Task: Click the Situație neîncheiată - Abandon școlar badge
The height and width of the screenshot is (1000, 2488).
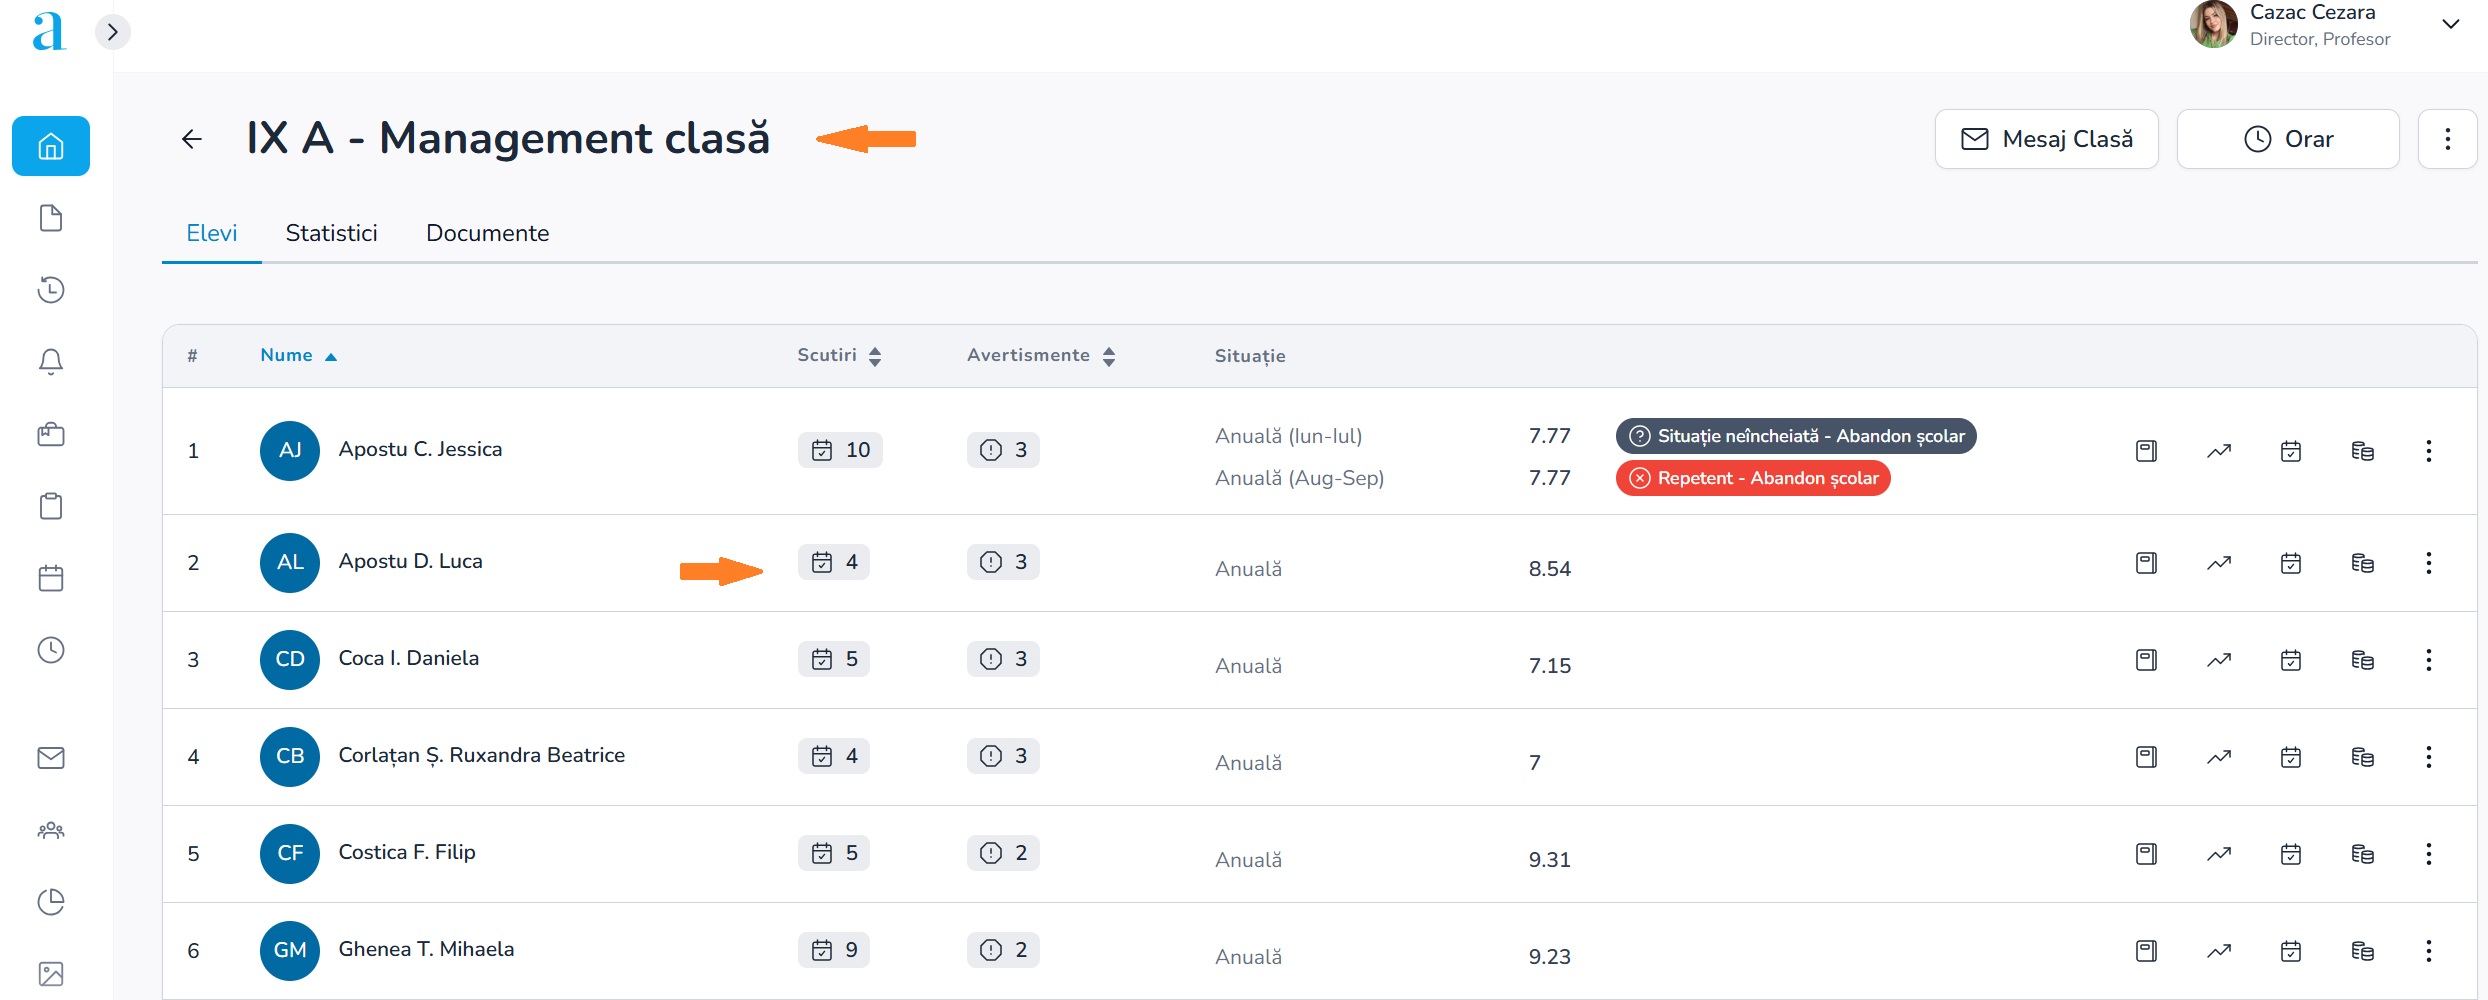Action: [x=1796, y=436]
